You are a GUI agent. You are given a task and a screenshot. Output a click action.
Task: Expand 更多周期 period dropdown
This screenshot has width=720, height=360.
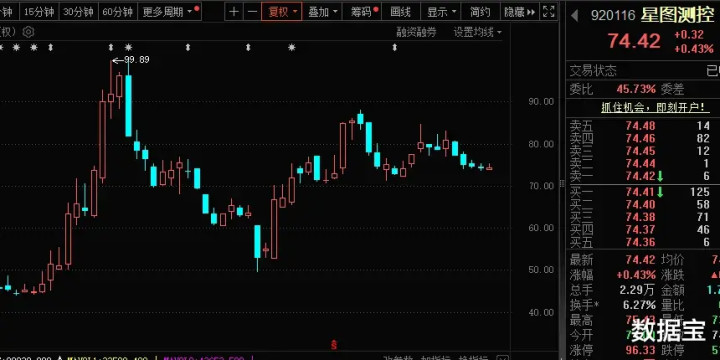pos(169,12)
